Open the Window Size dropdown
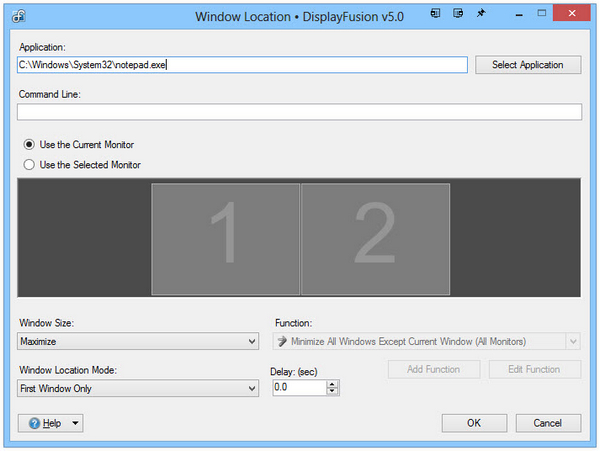 coord(138,341)
